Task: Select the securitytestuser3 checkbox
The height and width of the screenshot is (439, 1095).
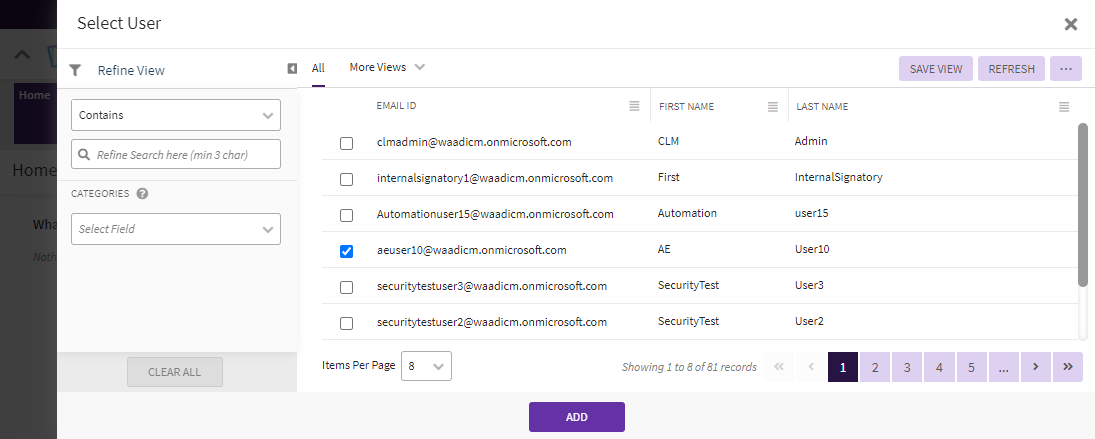Action: click(x=346, y=288)
